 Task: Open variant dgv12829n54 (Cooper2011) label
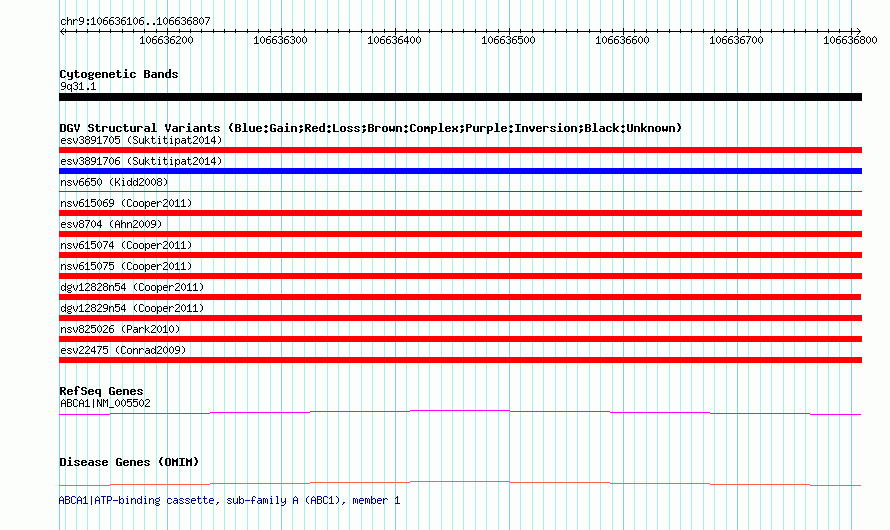[x=132, y=308]
